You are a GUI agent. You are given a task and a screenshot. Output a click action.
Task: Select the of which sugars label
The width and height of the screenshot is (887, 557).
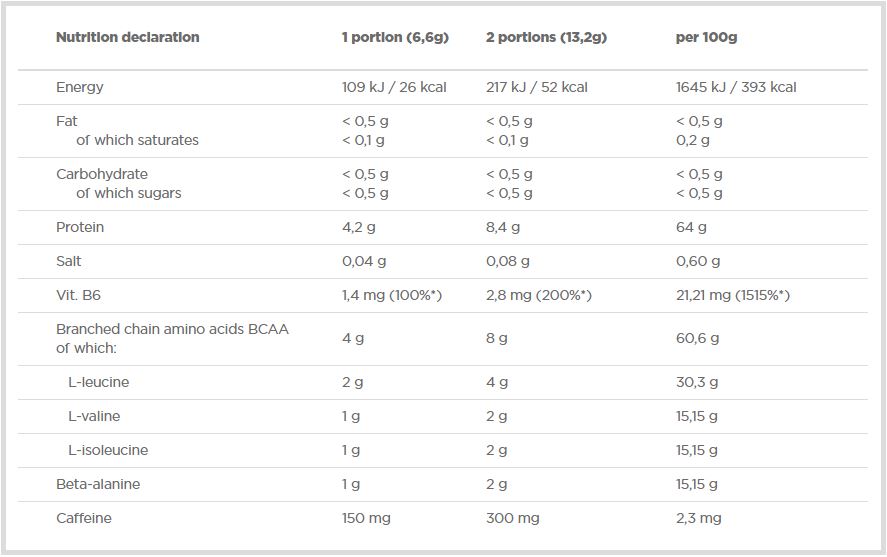coord(129,193)
